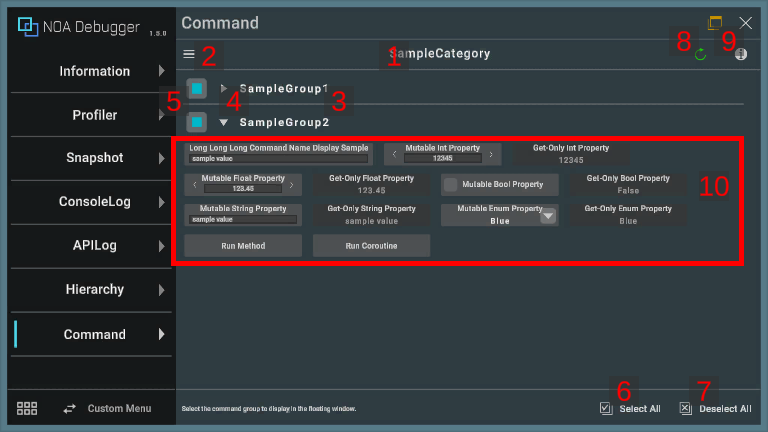Click the Run Method button
The image size is (768, 432).
(243, 246)
